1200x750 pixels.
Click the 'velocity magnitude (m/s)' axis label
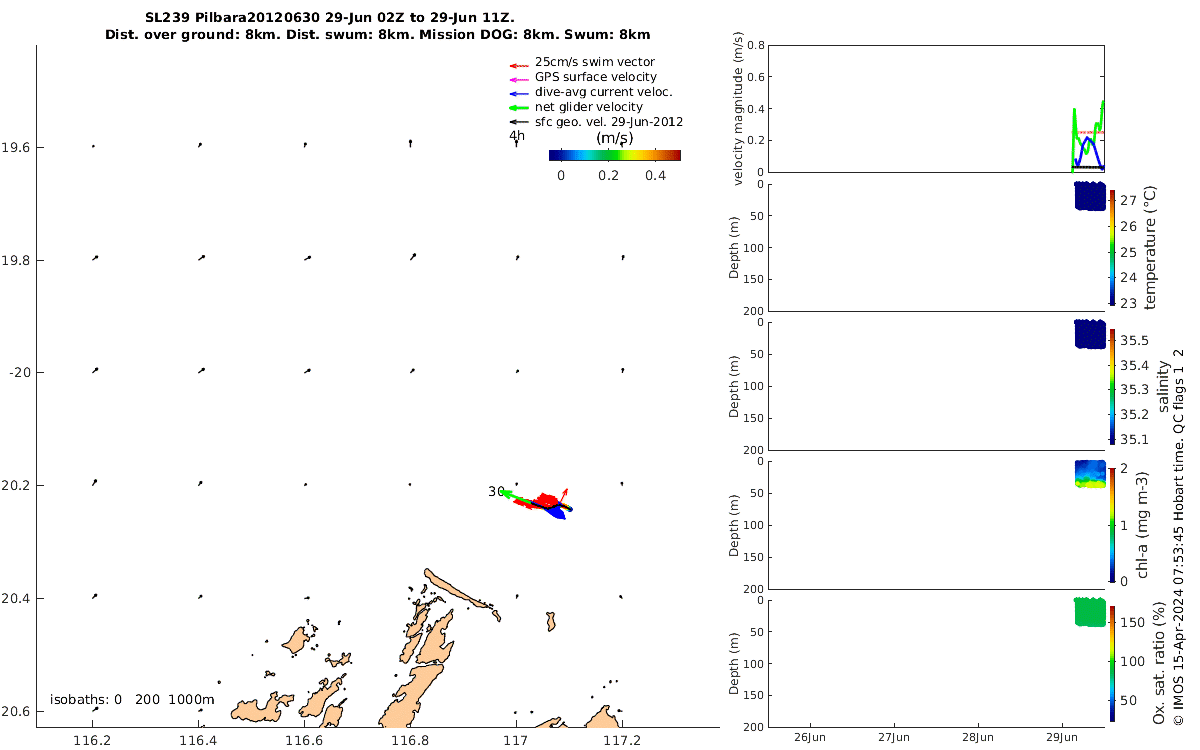[x=740, y=109]
